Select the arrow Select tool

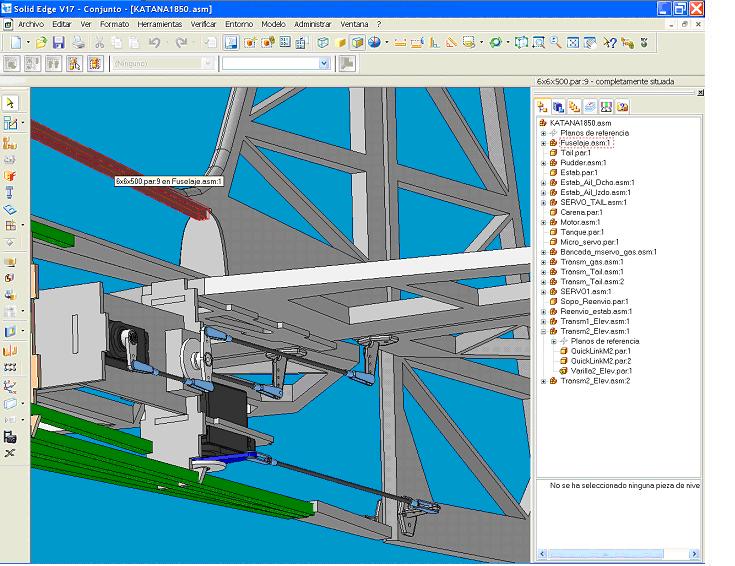(x=10, y=103)
